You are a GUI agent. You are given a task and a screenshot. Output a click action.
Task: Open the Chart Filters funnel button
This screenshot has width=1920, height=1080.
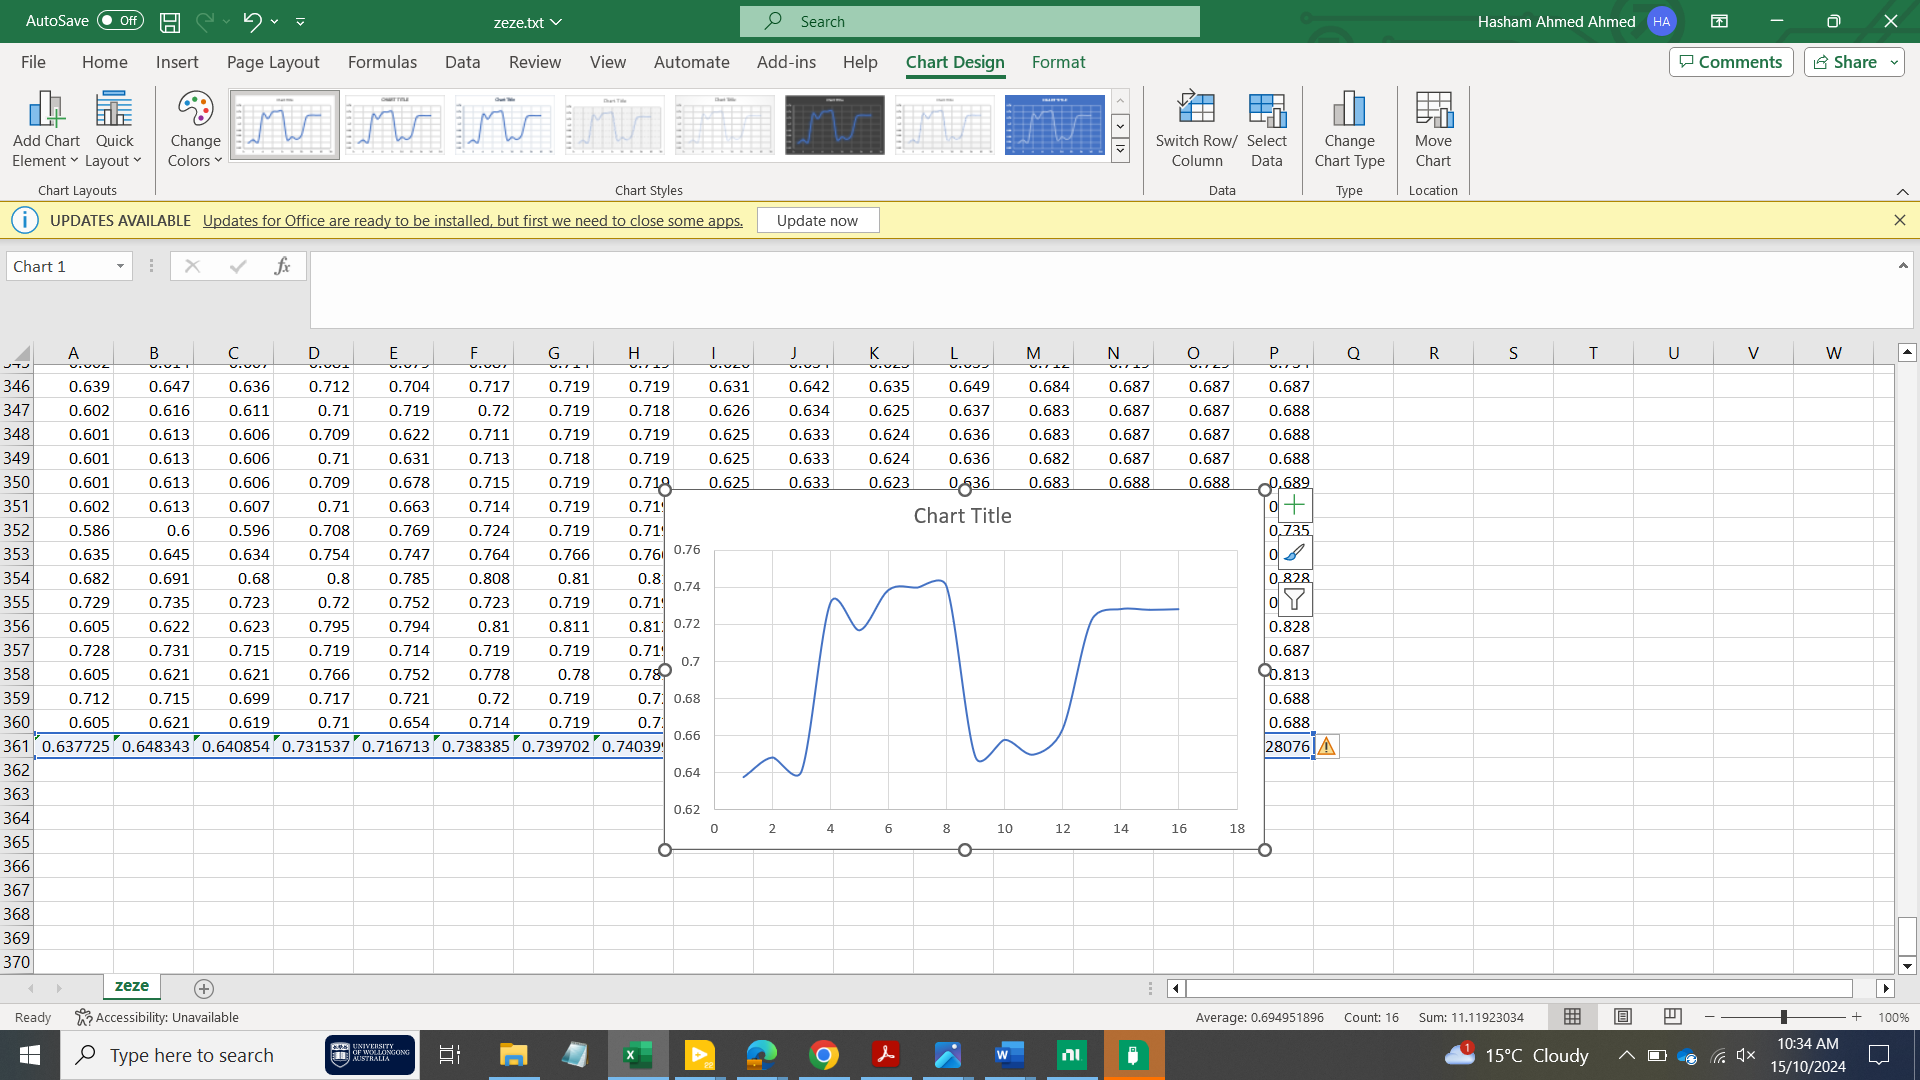1294,600
